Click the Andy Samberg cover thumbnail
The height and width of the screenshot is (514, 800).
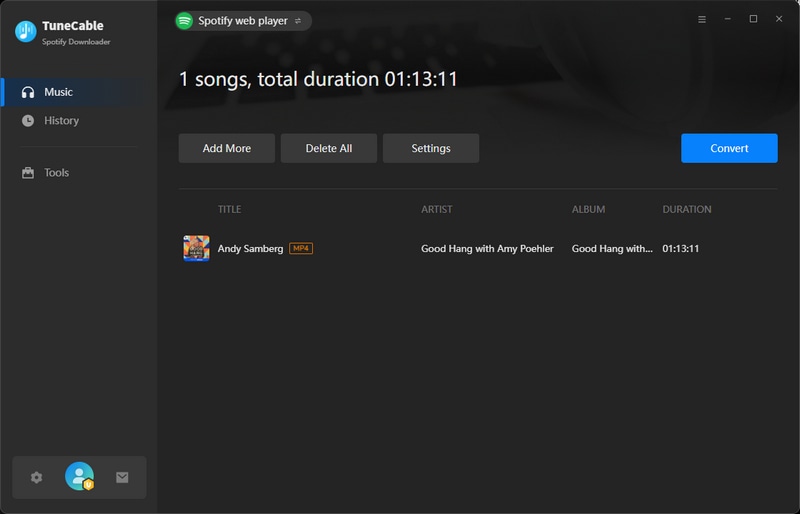[196, 248]
